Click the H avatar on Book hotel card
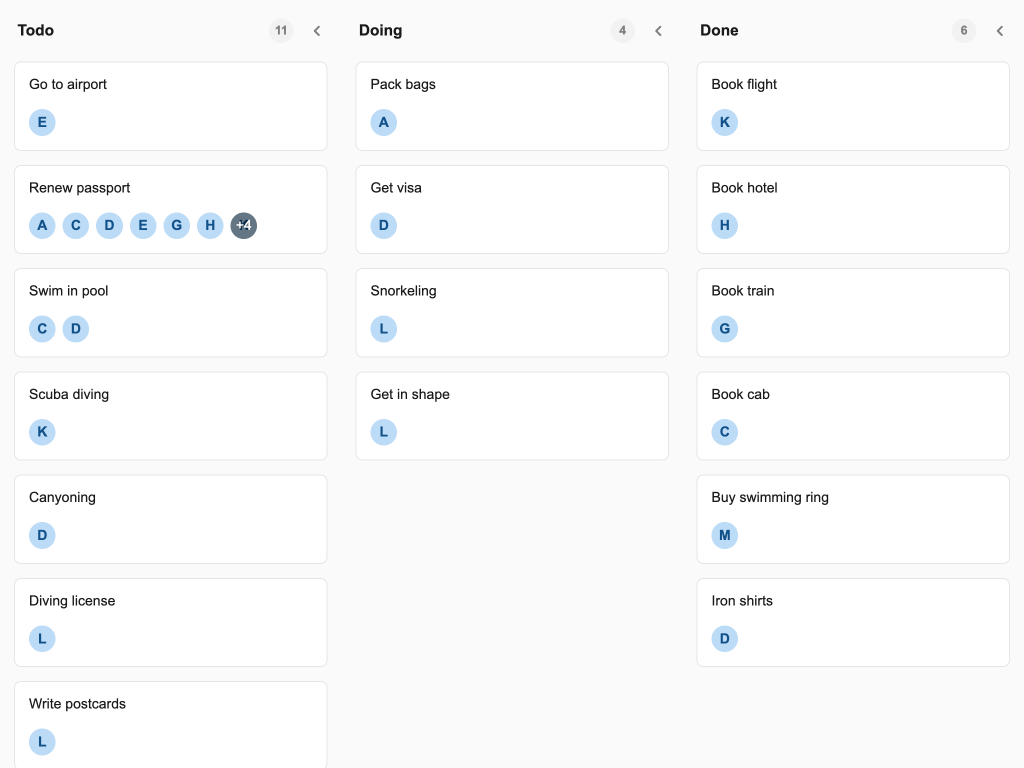 point(725,225)
